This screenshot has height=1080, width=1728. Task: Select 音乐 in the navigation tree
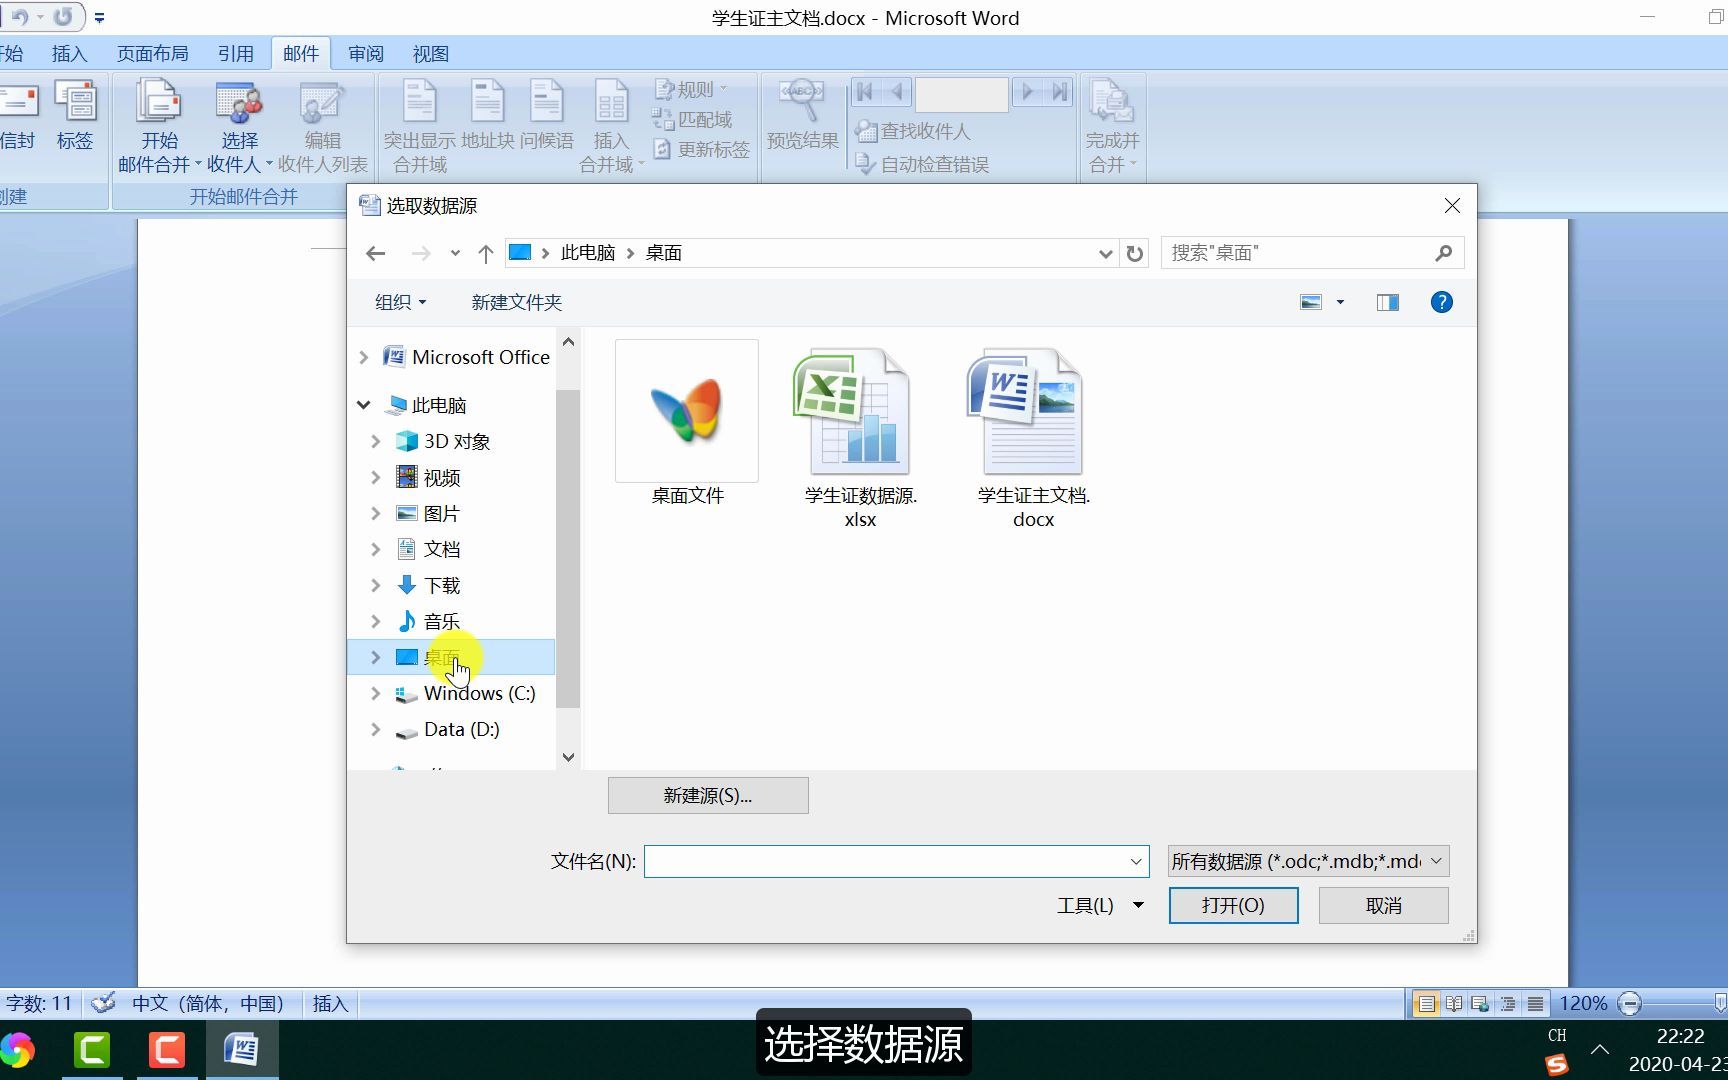(x=442, y=621)
